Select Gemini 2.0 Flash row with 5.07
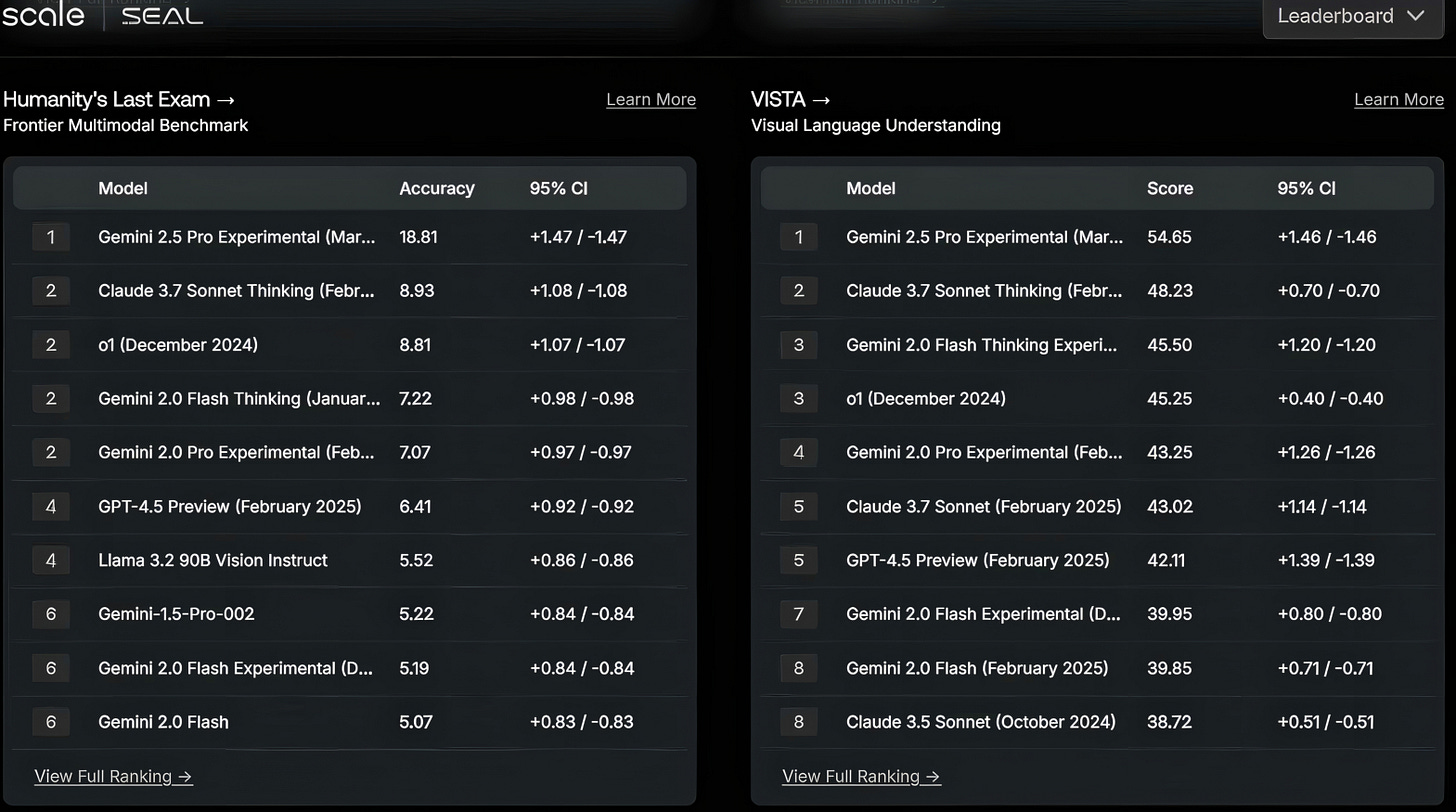Image resolution: width=1456 pixels, height=812 pixels. [350, 722]
